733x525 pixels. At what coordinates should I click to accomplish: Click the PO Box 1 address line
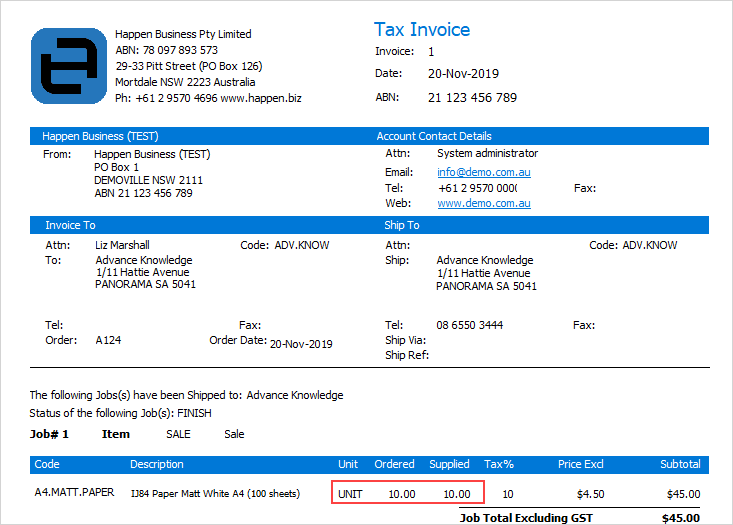tap(116, 167)
